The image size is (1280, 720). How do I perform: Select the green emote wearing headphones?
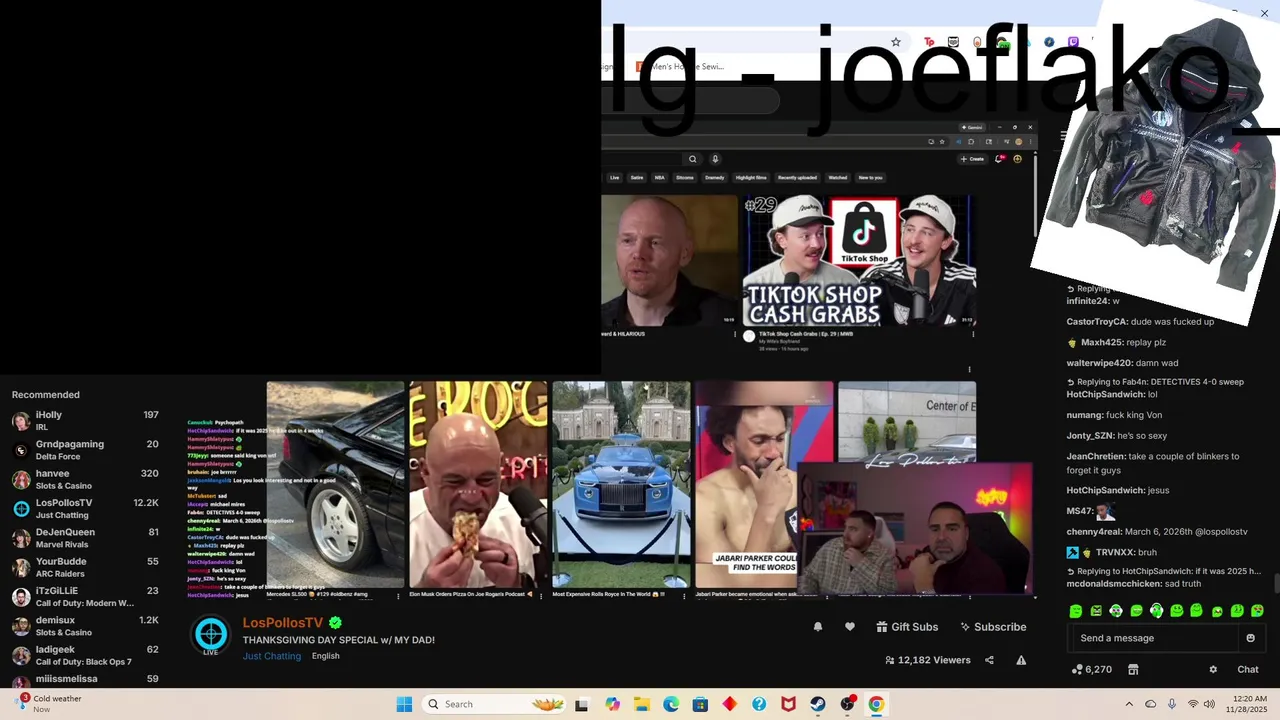(1157, 611)
